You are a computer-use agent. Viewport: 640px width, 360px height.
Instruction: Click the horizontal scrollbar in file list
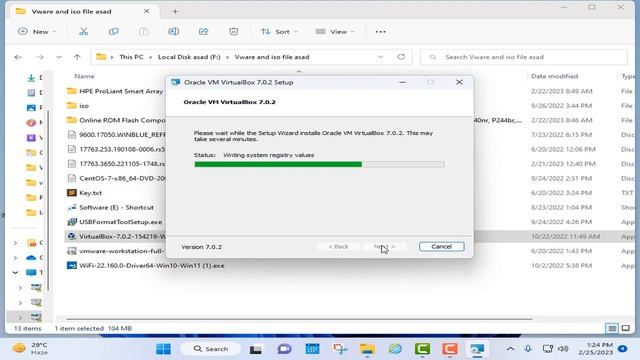[x=299, y=319]
